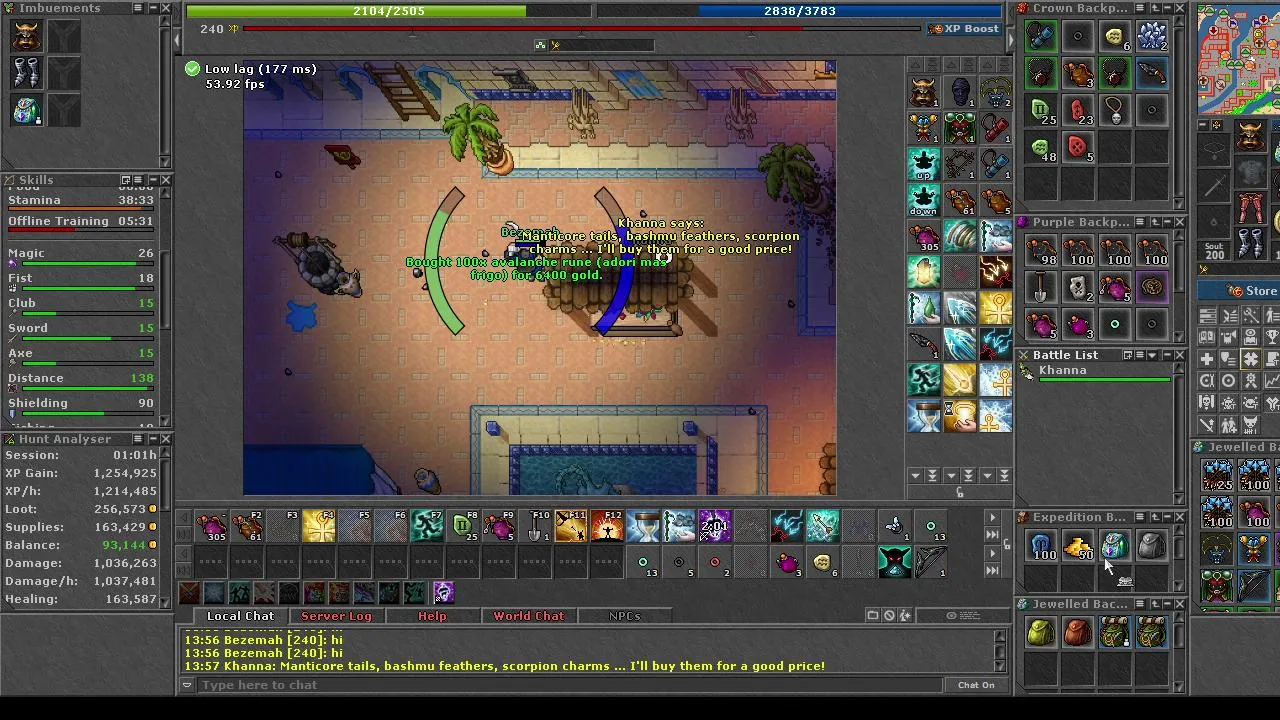This screenshot has height=720, width=1280.
Task: Go up one level from Purple Backpack
Action: tap(1154, 222)
